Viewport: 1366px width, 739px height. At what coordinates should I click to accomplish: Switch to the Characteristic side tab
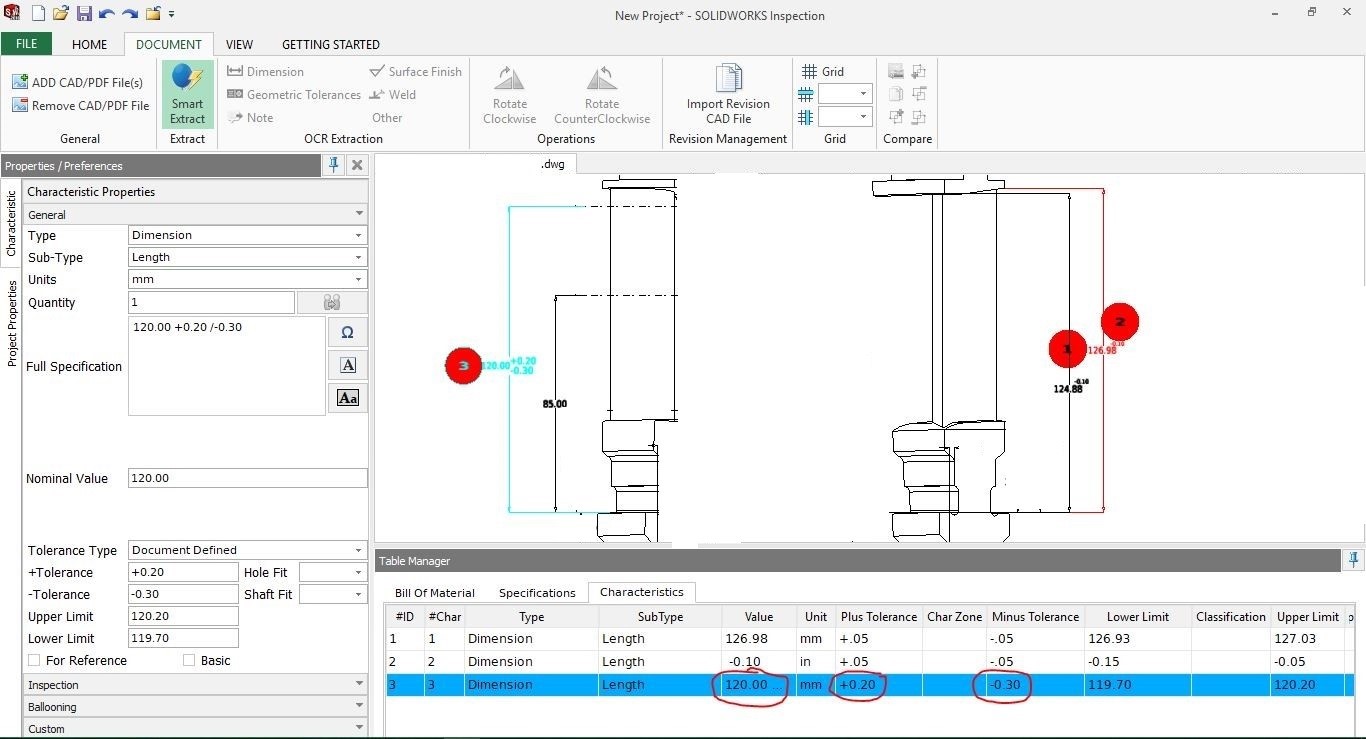[x=11, y=223]
